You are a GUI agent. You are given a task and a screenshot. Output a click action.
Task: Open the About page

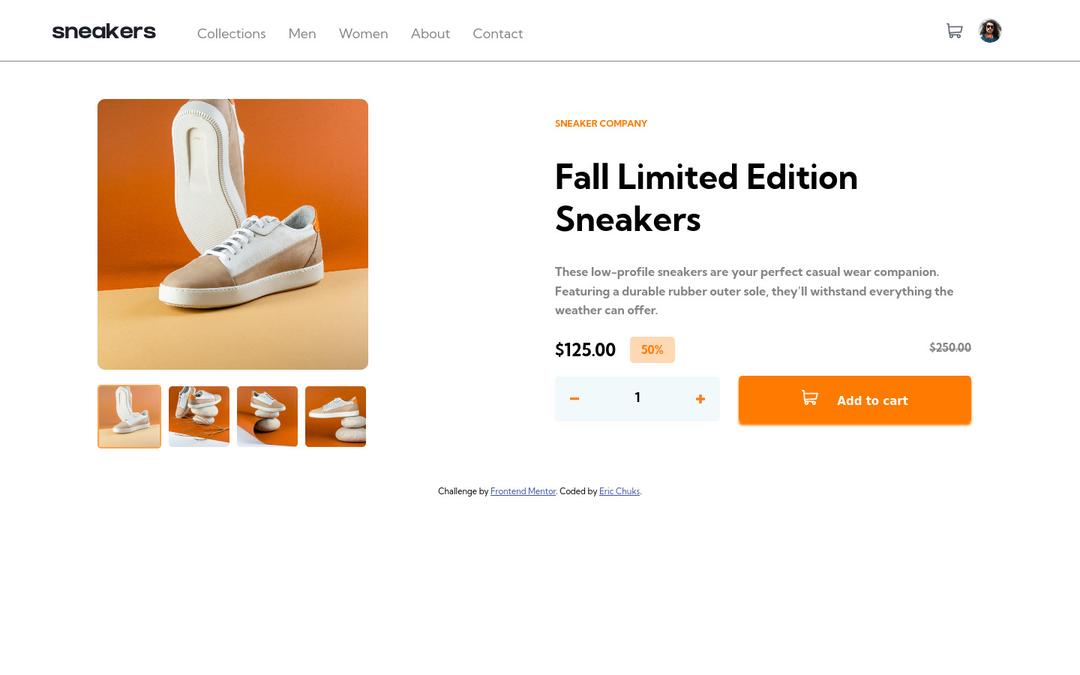[x=430, y=33]
